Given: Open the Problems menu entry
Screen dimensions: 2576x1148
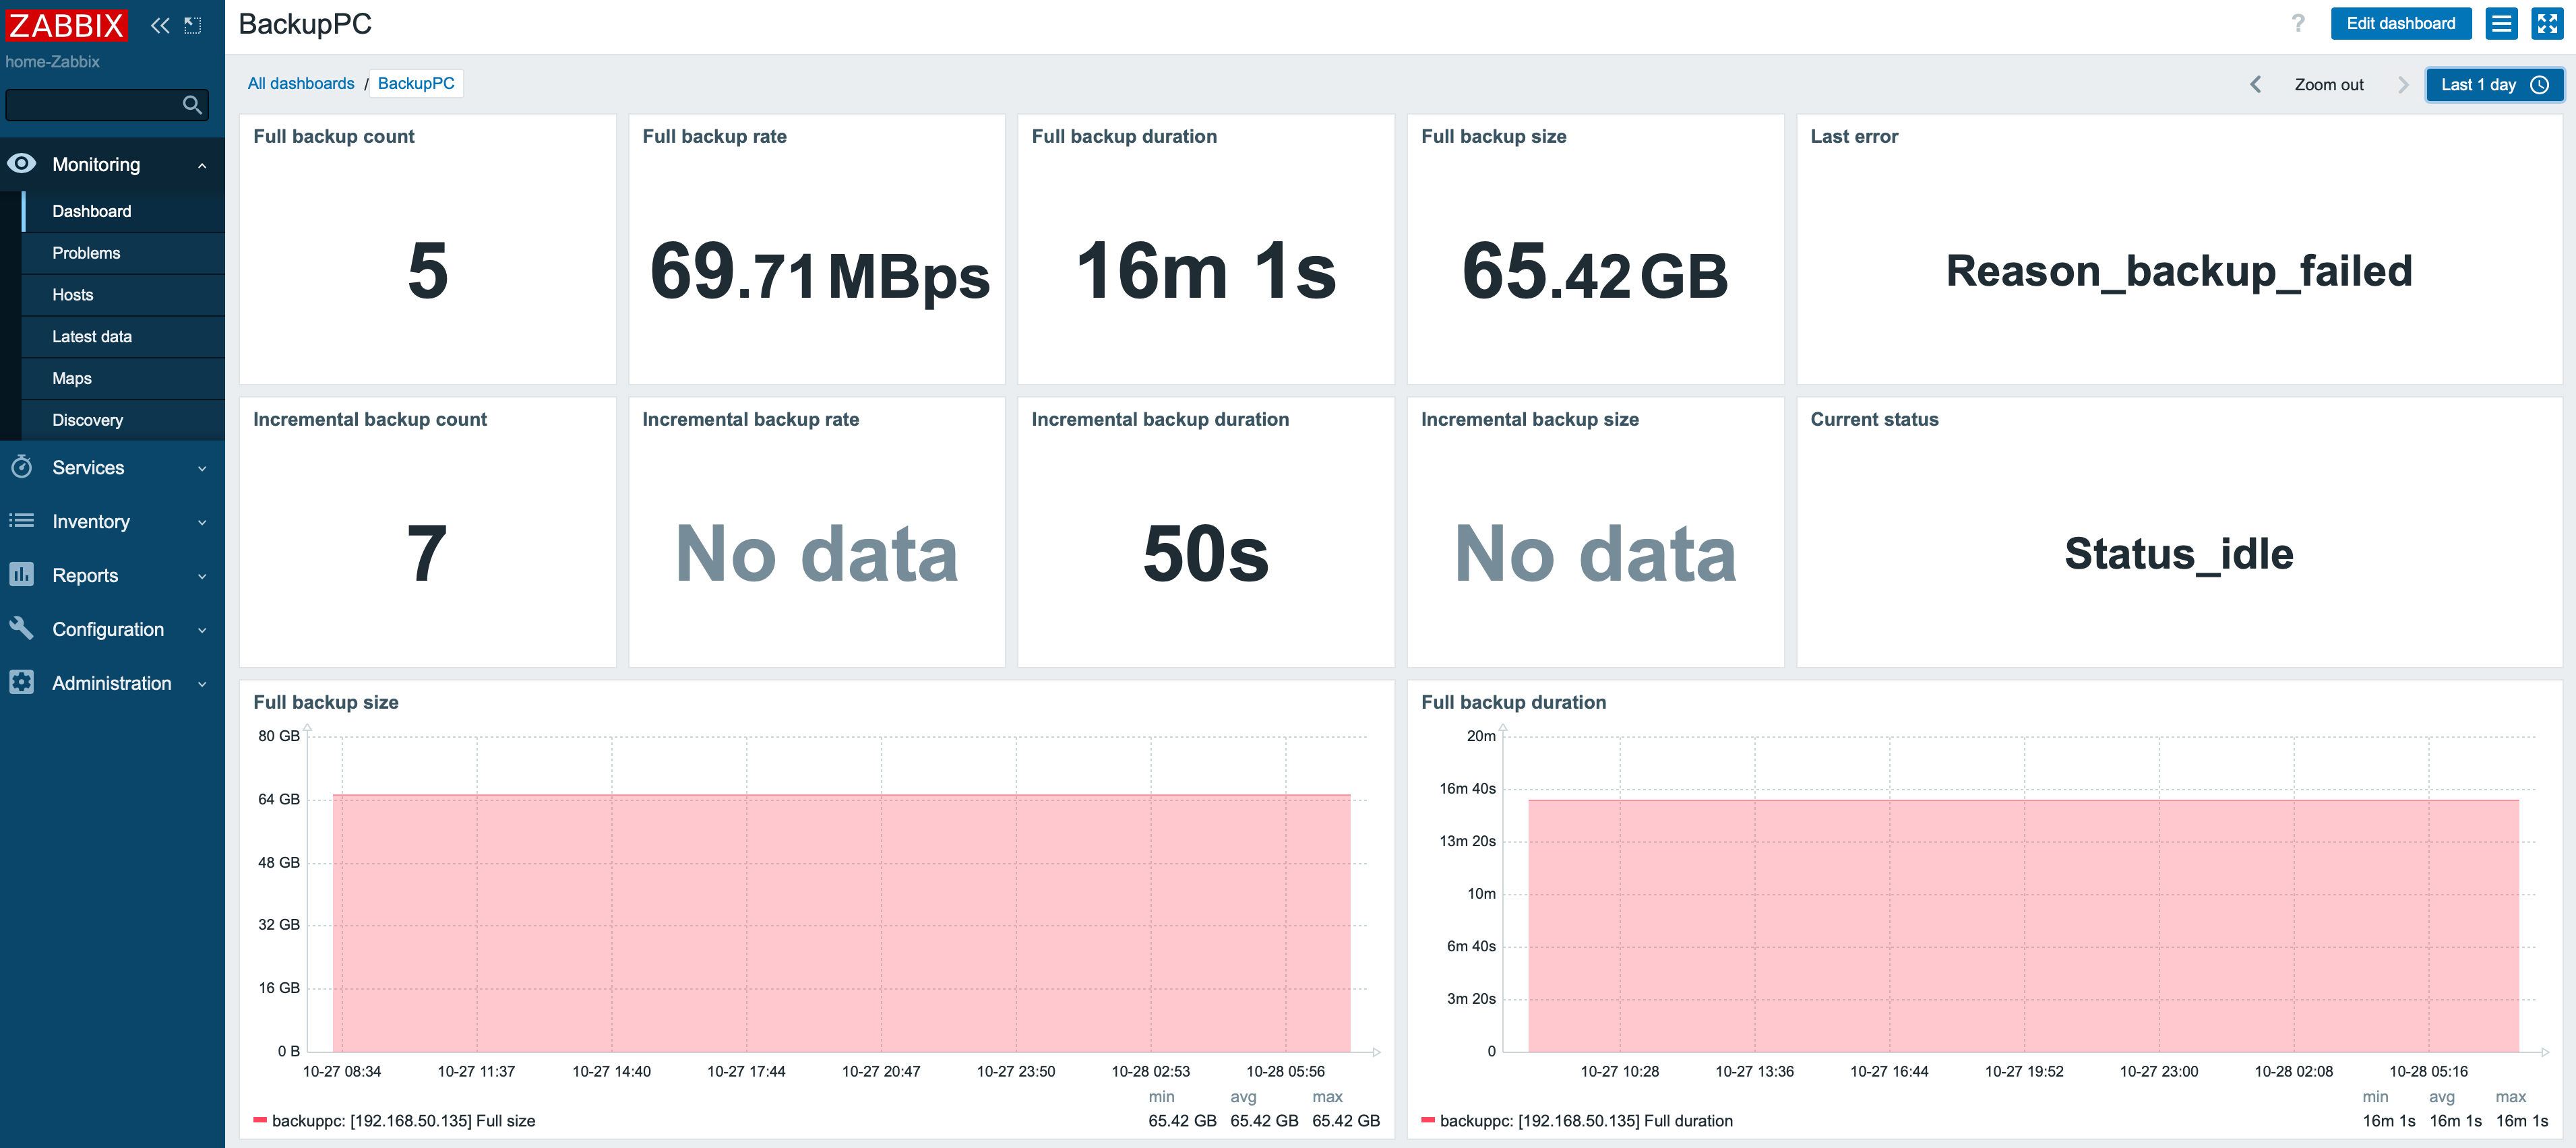Looking at the screenshot, I should tap(86, 253).
